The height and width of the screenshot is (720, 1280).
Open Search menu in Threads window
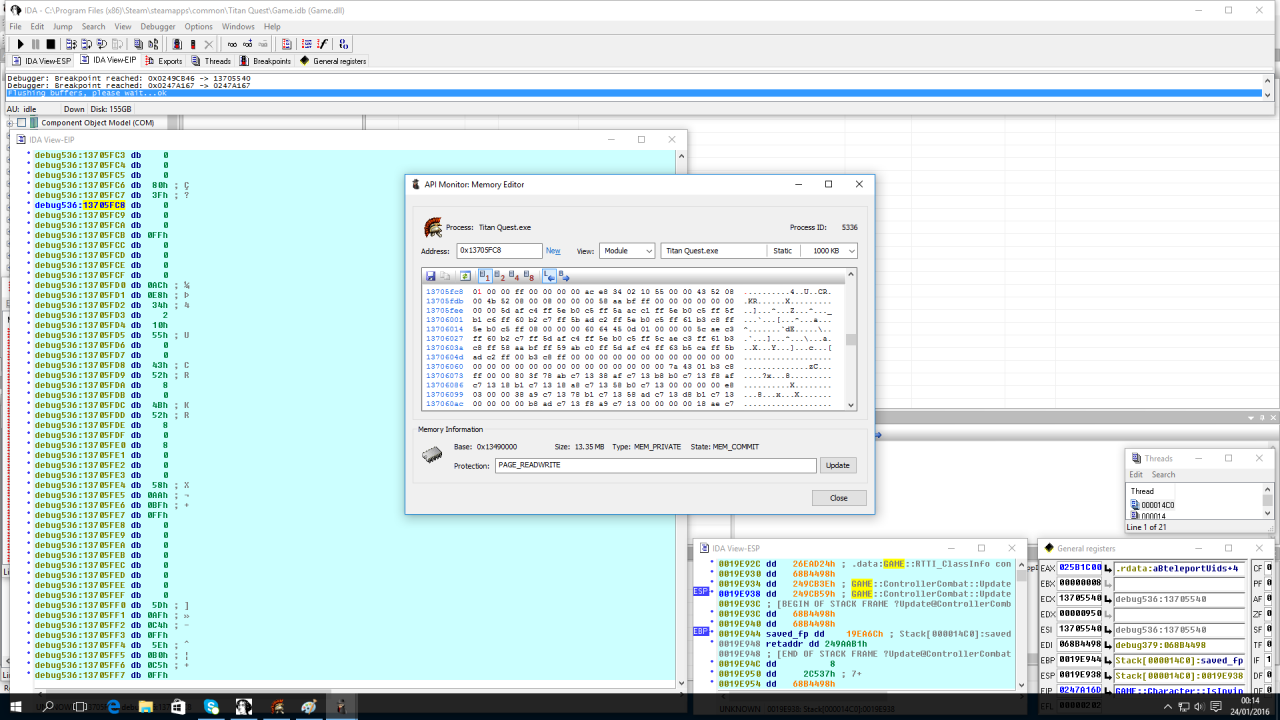pyautogui.click(x=1163, y=474)
